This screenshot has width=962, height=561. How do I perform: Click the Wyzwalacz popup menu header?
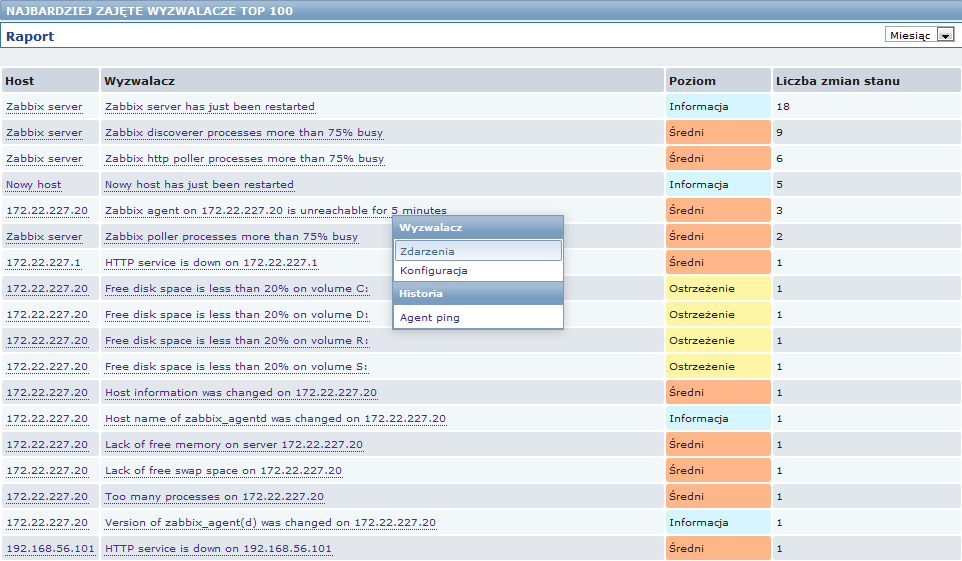pos(478,228)
